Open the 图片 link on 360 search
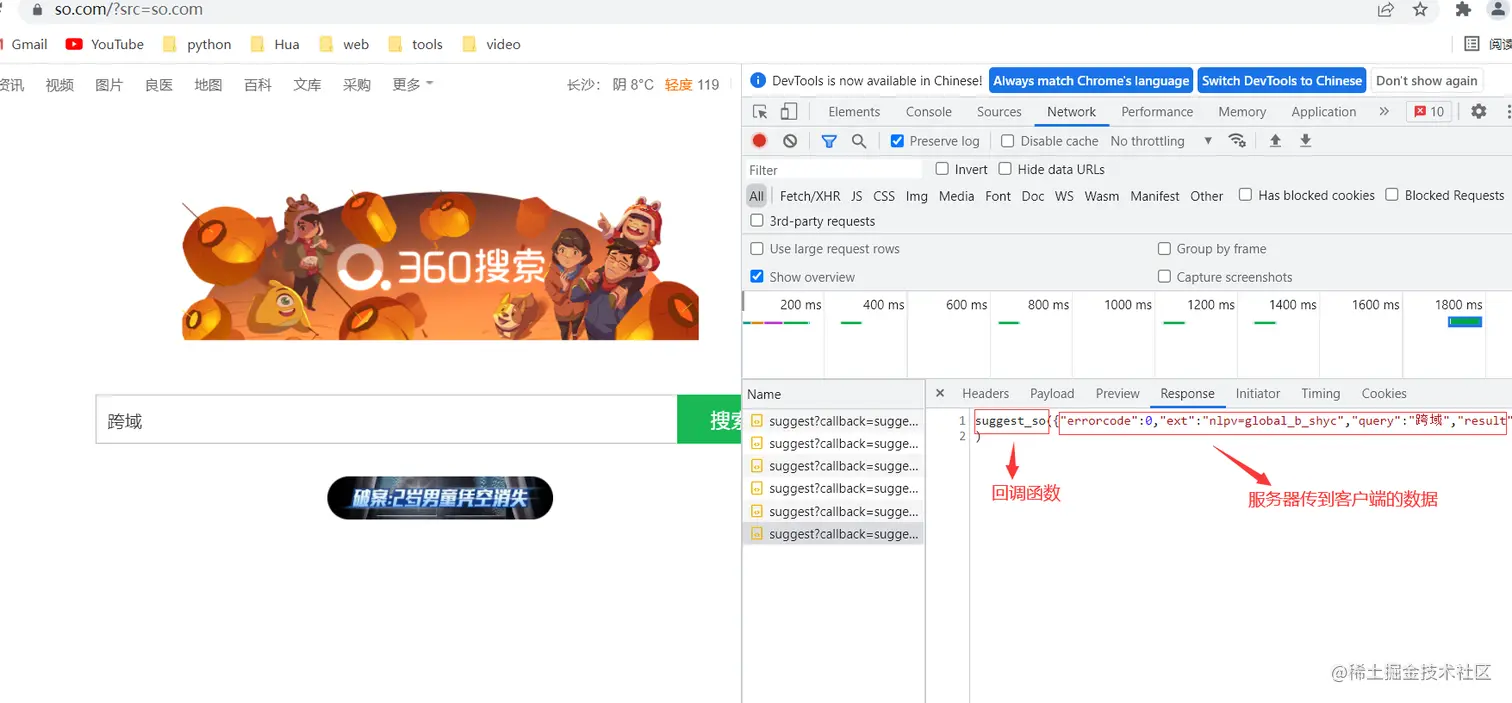This screenshot has width=1512, height=703. coord(109,85)
